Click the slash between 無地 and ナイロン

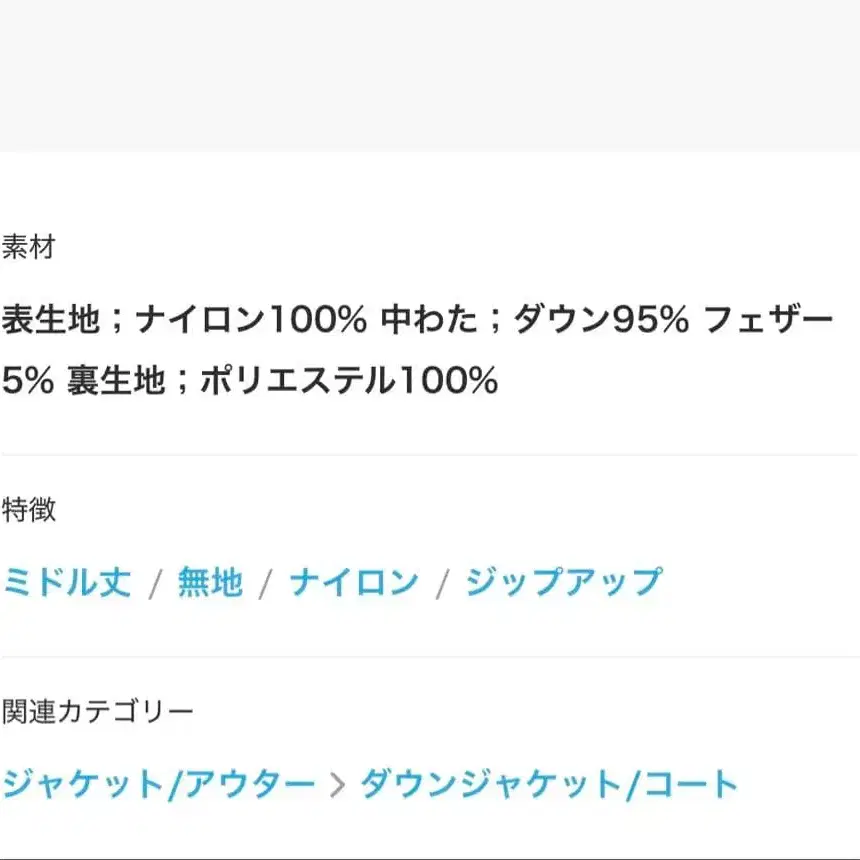tap(265, 584)
